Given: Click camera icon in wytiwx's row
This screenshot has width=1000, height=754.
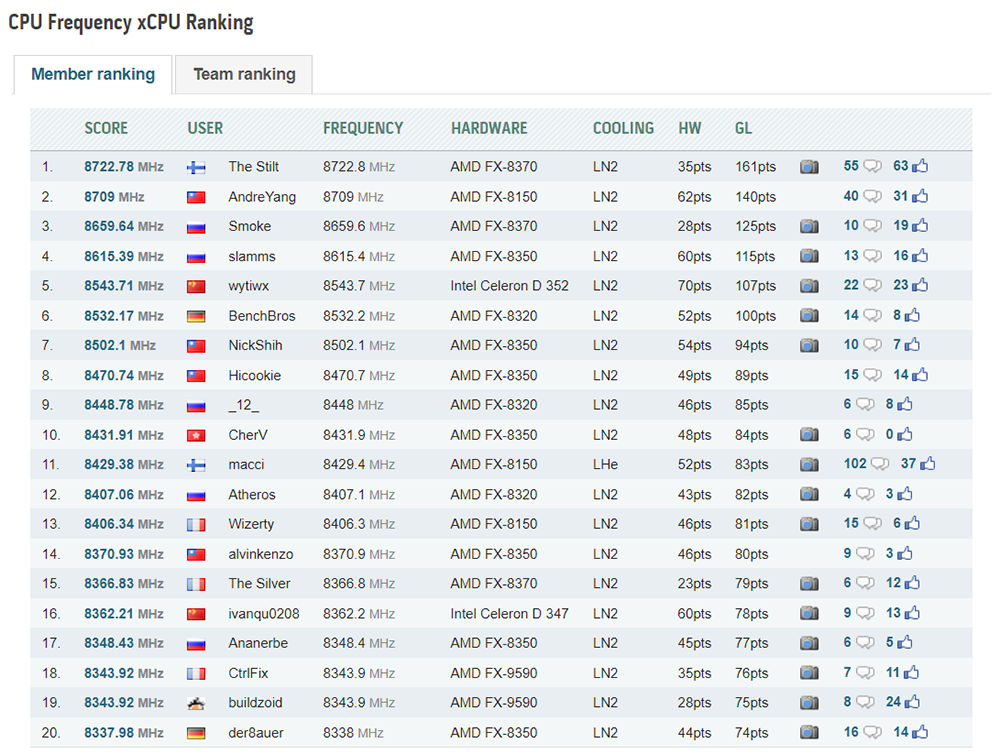Looking at the screenshot, I should [809, 286].
